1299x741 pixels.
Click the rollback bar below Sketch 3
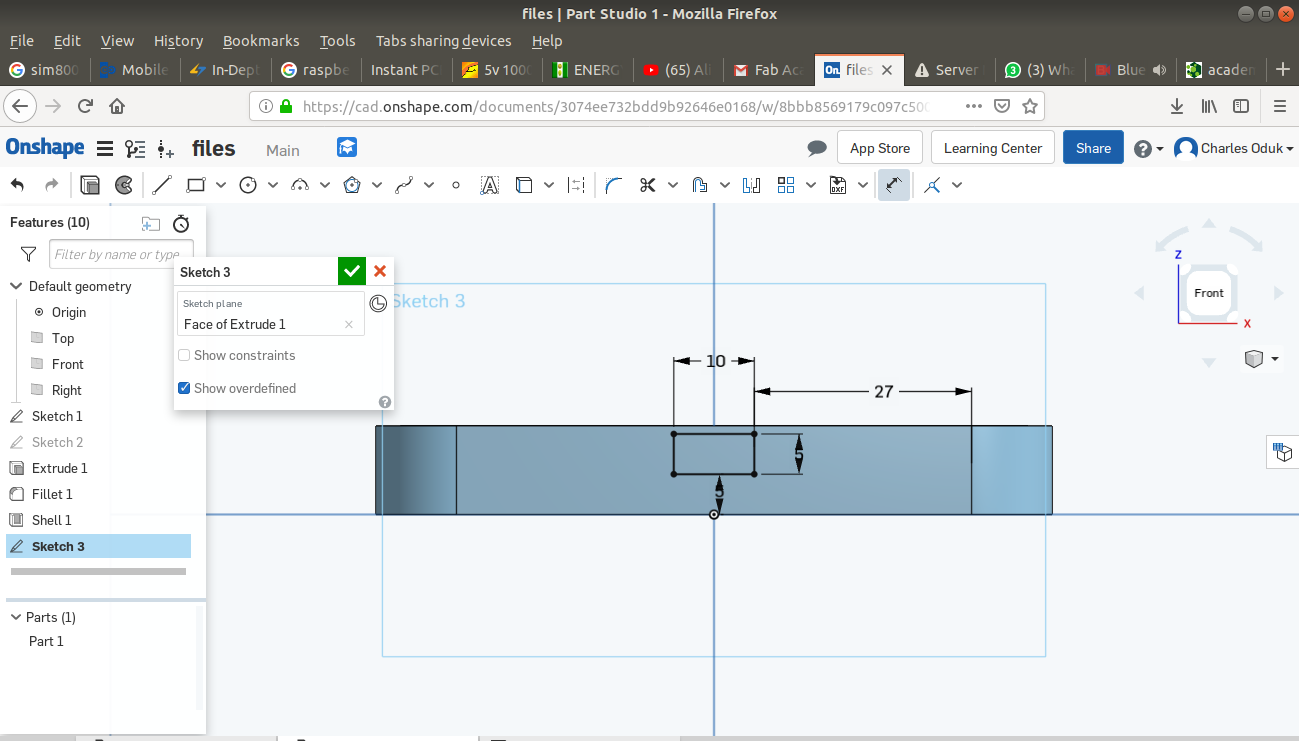(x=98, y=572)
